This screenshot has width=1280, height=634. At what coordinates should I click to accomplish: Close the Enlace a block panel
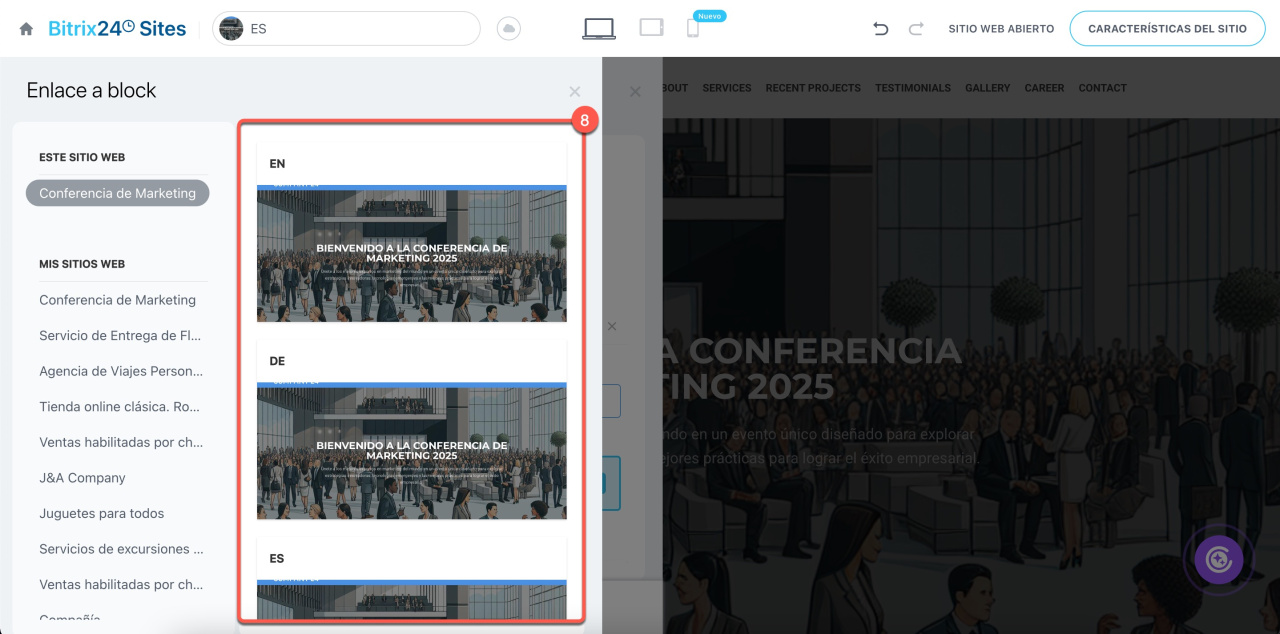coord(575,91)
